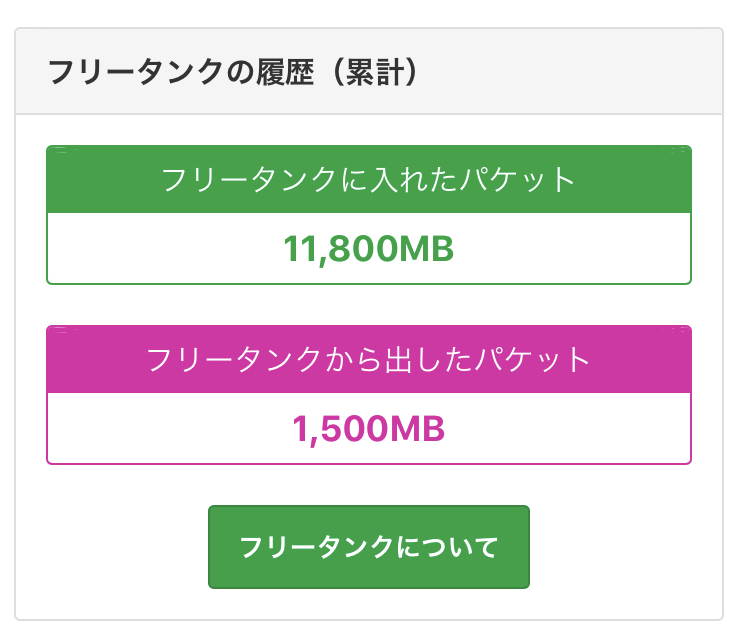Click the gray panel header bar
Viewport: 730px width, 639px height.
(x=560, y=72)
